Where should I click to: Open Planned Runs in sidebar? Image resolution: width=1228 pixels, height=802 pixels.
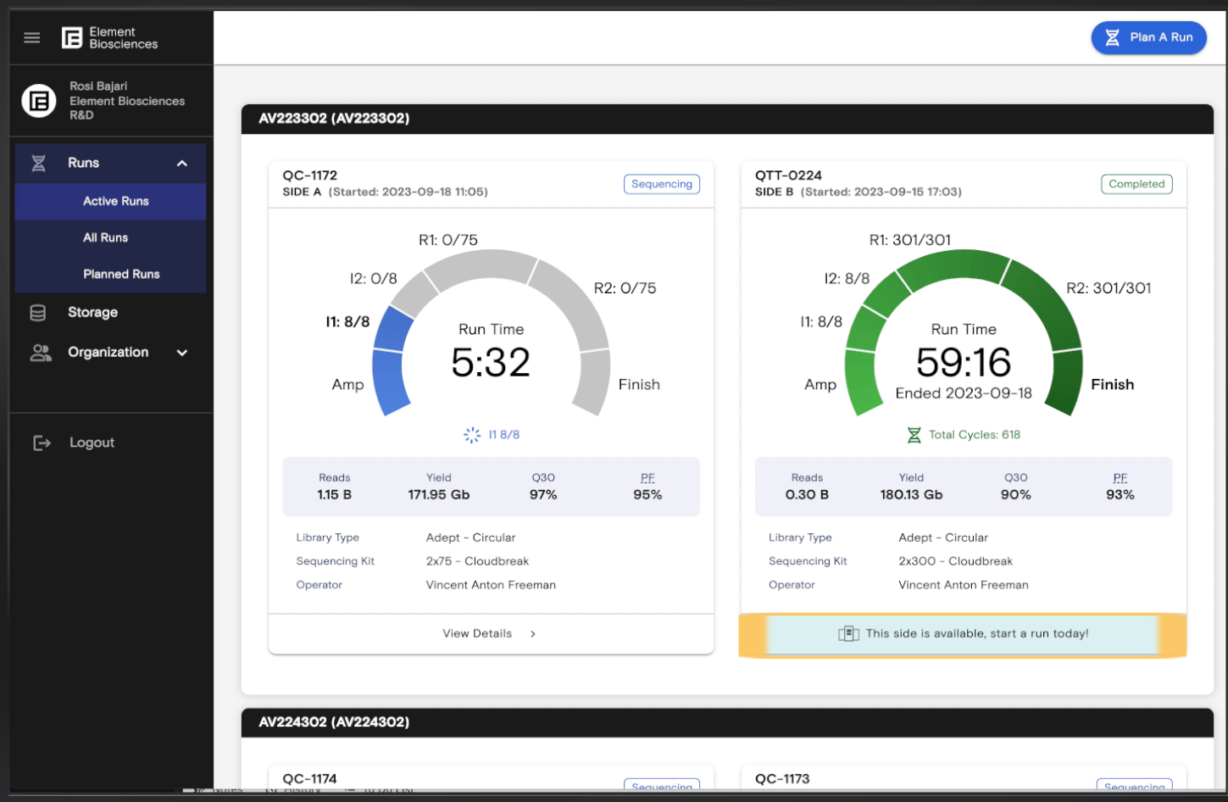point(121,274)
